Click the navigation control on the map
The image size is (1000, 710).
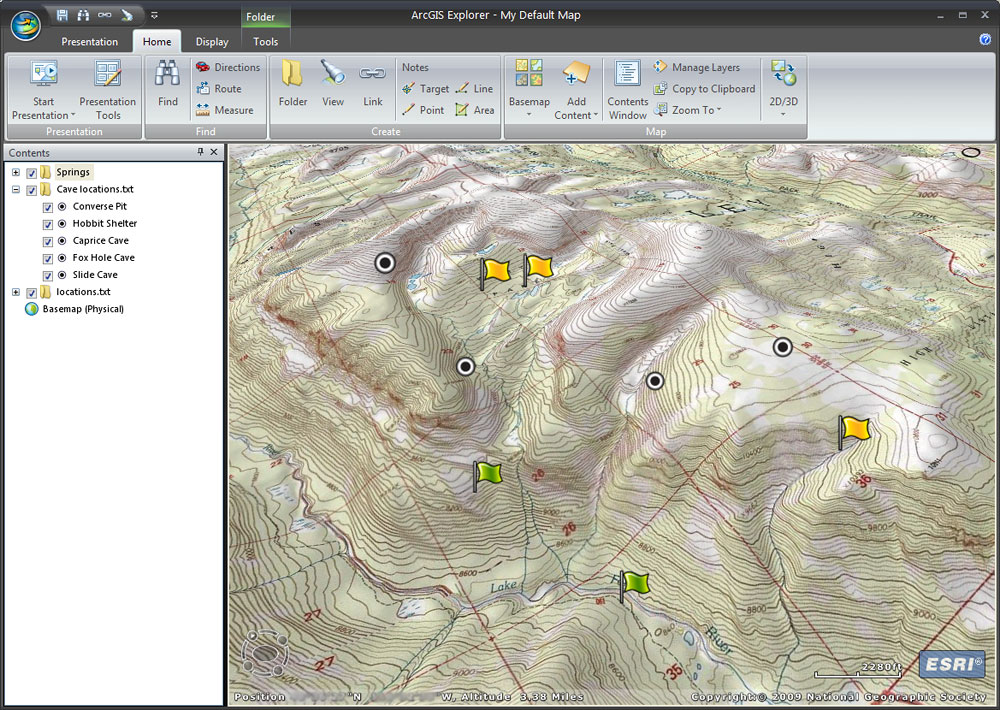point(265,653)
